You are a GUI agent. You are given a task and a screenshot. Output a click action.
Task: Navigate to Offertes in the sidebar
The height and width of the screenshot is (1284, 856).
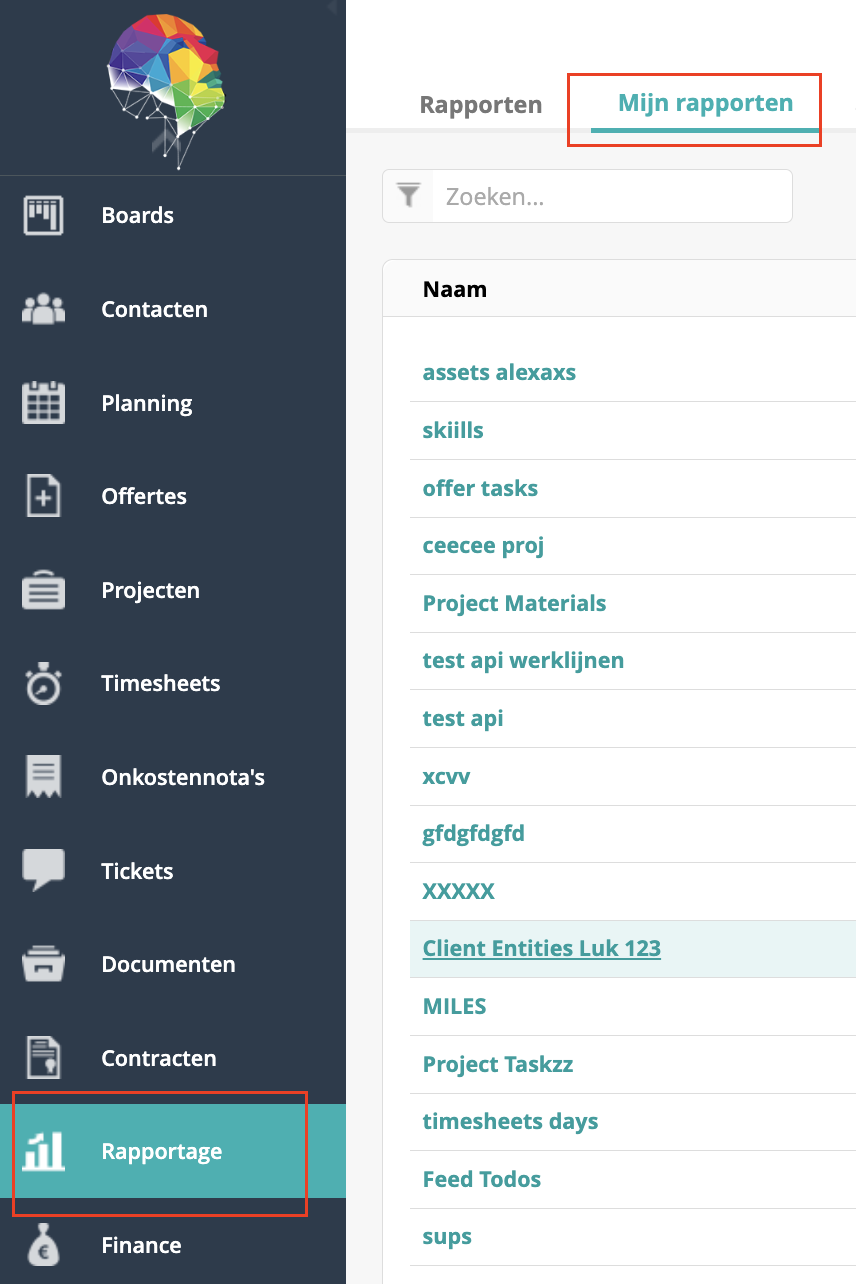tap(144, 496)
